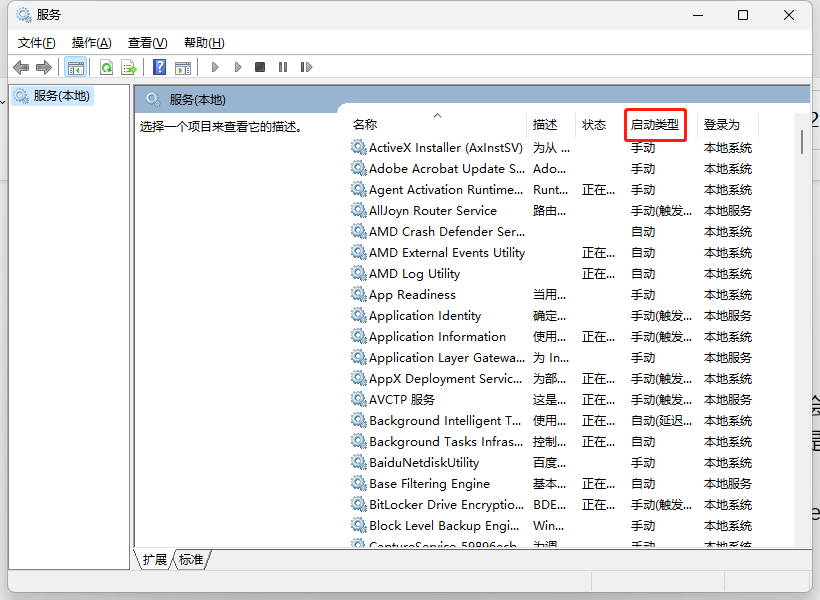820x600 pixels.
Task: Sort services by the 名称 column header
Action: coord(363,124)
